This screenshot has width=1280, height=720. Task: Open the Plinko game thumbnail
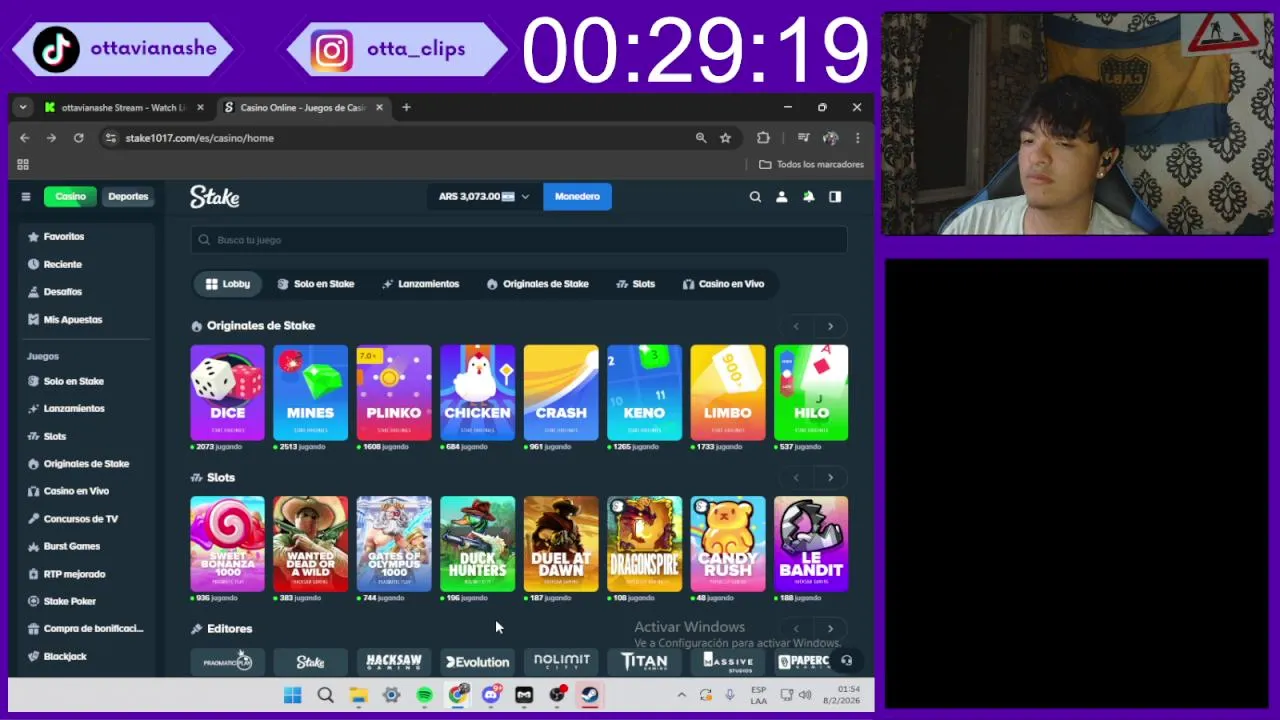click(x=394, y=393)
